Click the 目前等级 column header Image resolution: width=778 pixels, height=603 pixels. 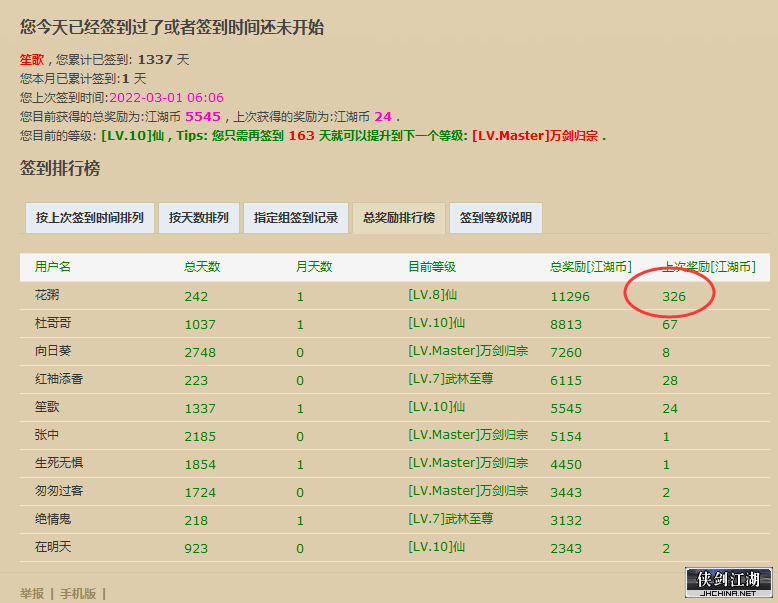[x=432, y=267]
